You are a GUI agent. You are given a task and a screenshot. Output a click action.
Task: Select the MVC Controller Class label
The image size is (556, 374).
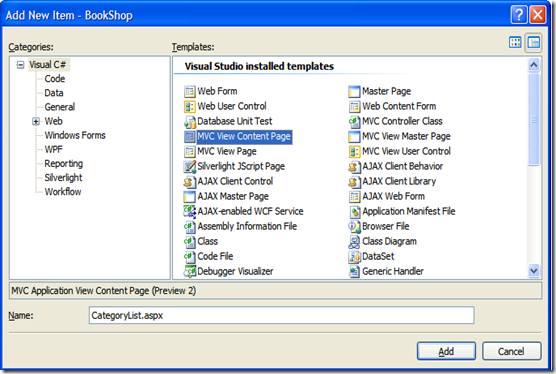402,122
